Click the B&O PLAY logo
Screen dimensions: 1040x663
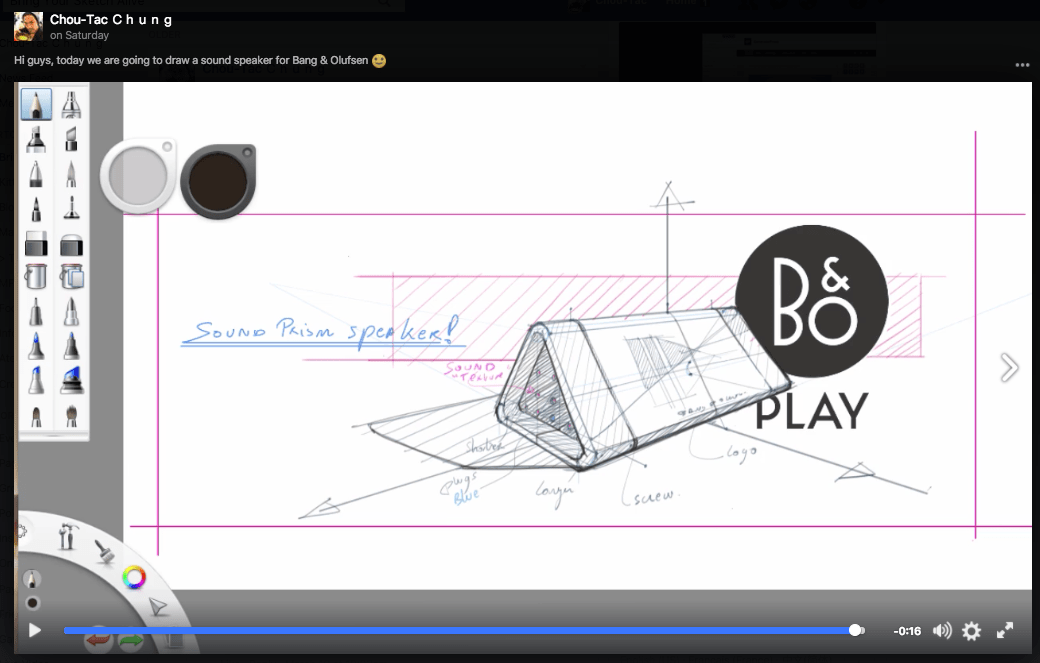pos(812,328)
